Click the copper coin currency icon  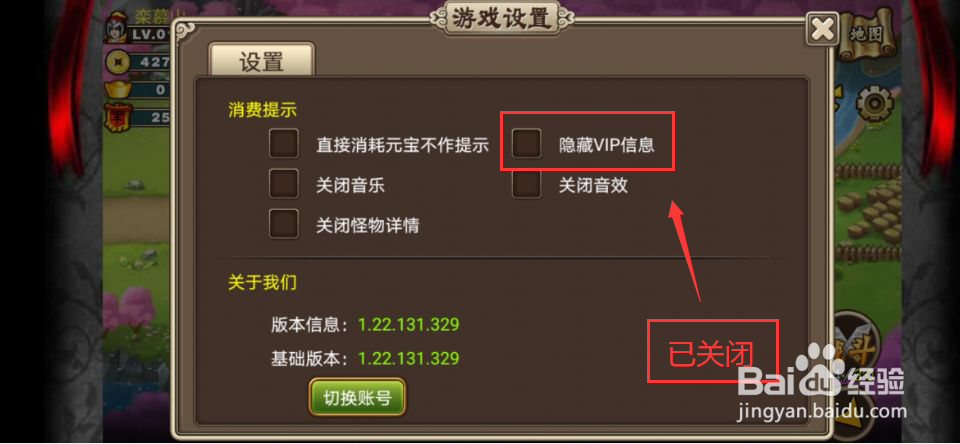tap(118, 62)
